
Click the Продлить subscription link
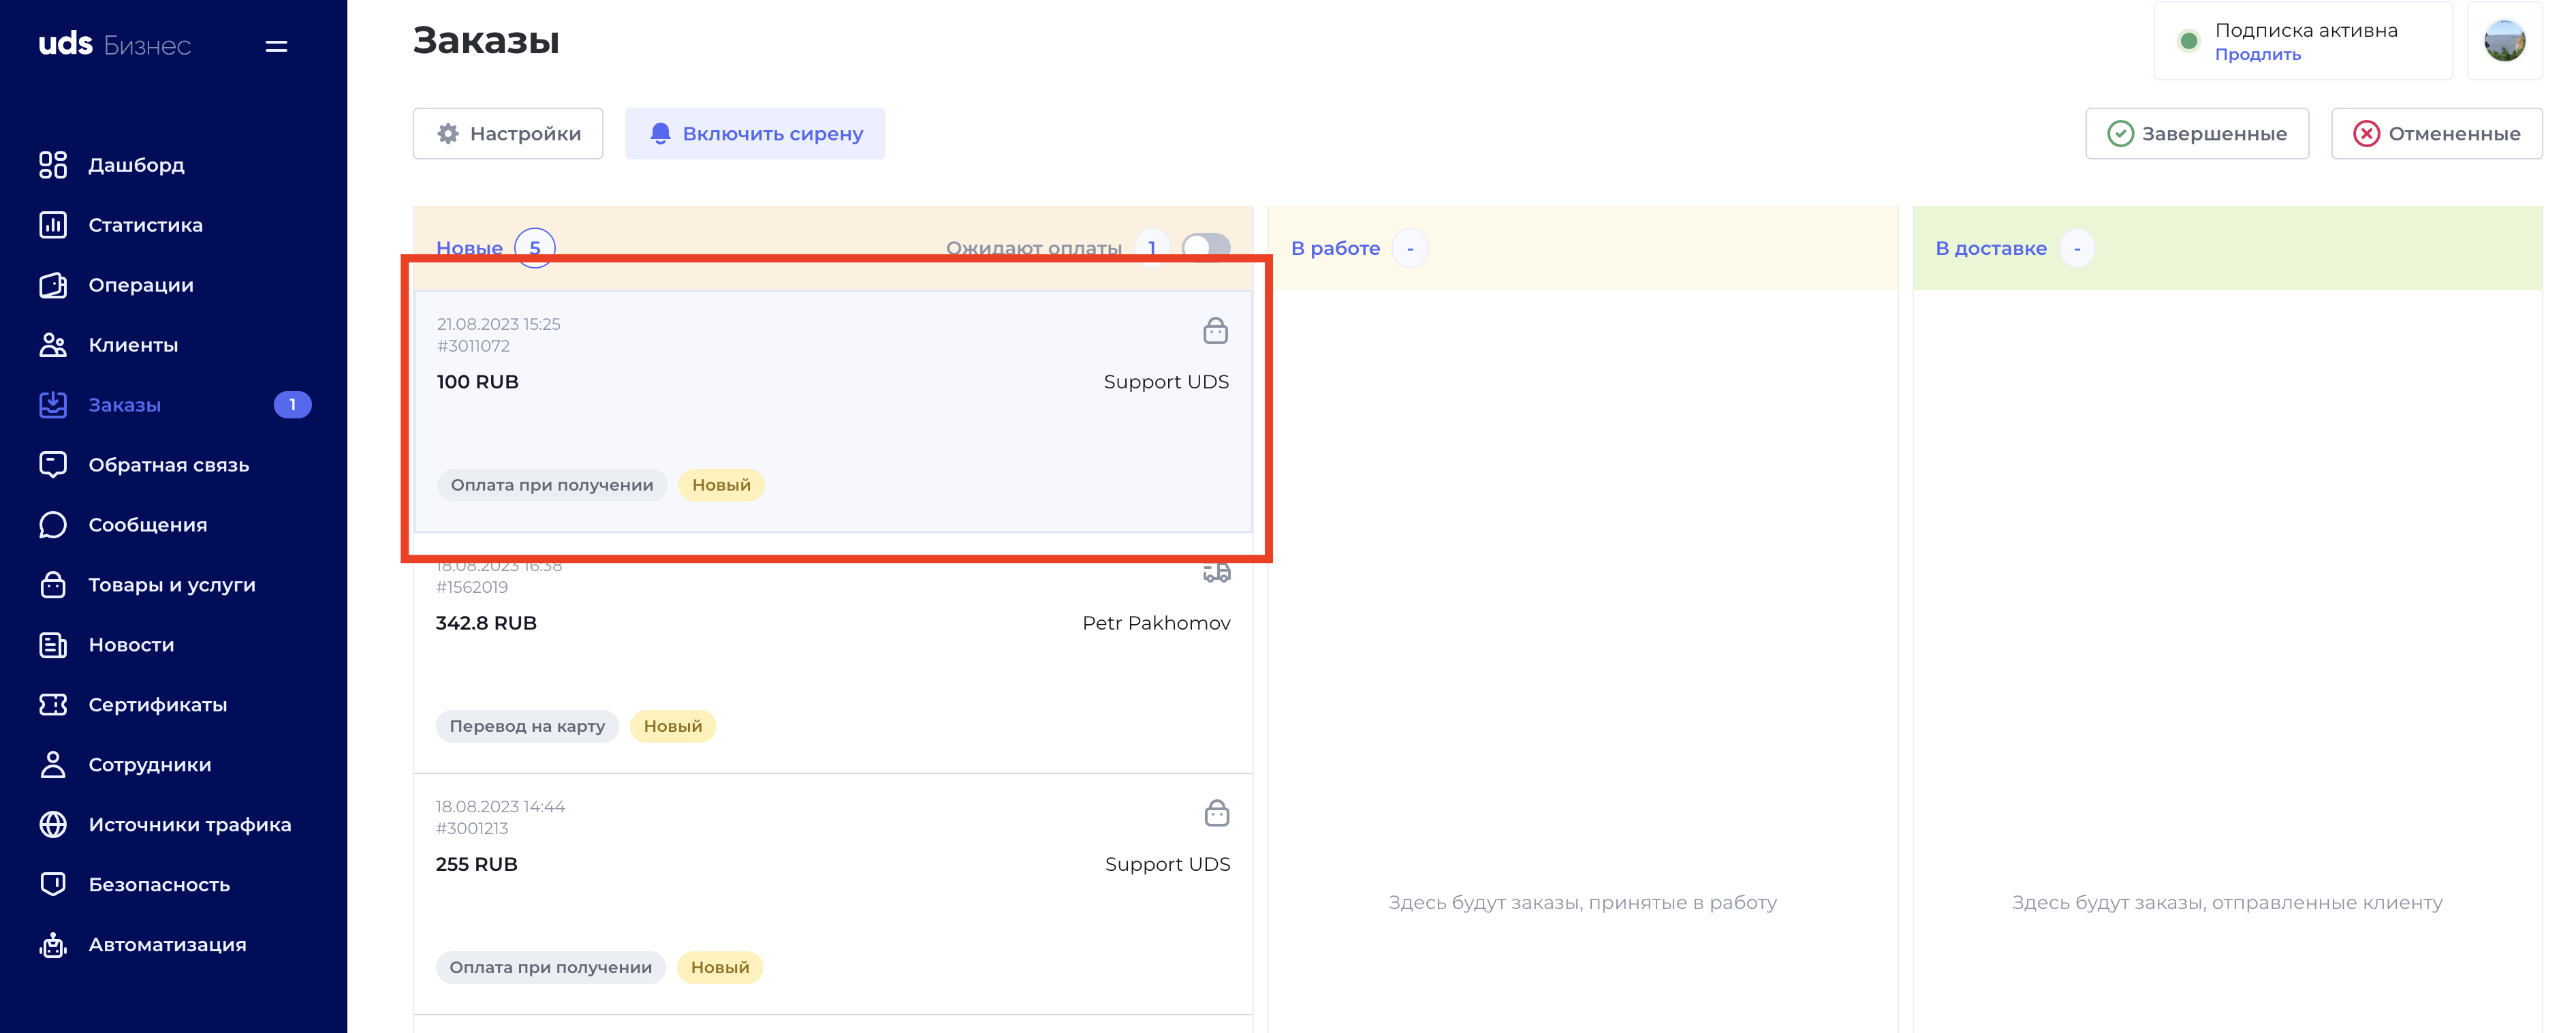click(2257, 55)
